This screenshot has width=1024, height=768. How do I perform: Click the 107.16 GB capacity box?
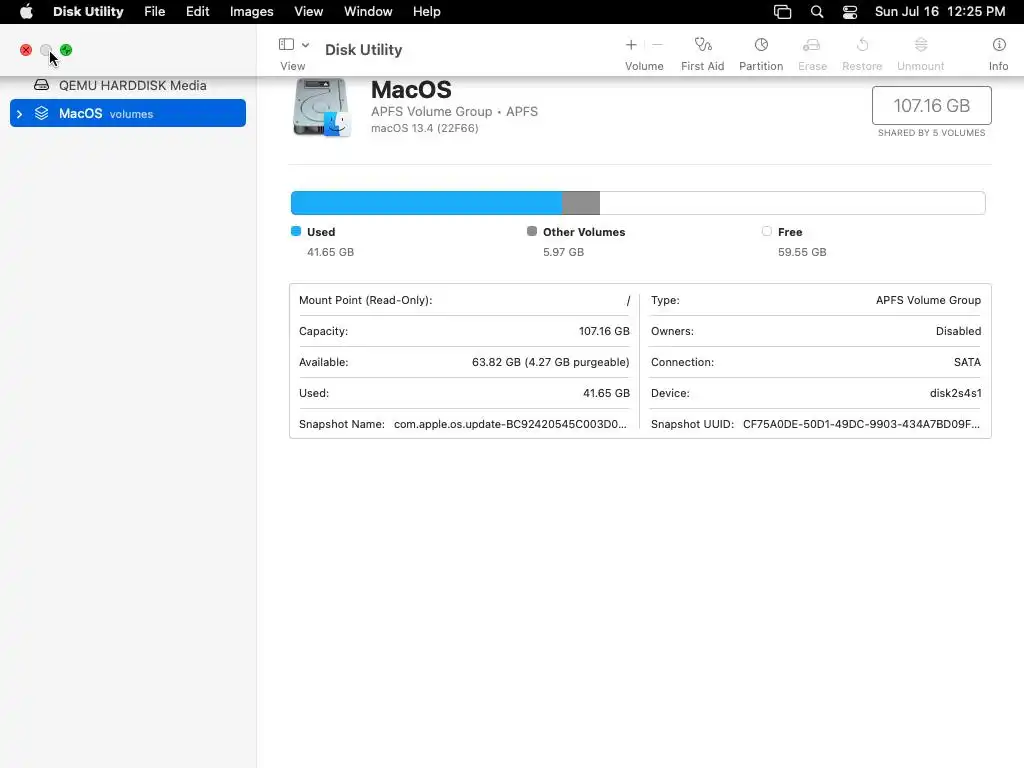pyautogui.click(x=932, y=105)
